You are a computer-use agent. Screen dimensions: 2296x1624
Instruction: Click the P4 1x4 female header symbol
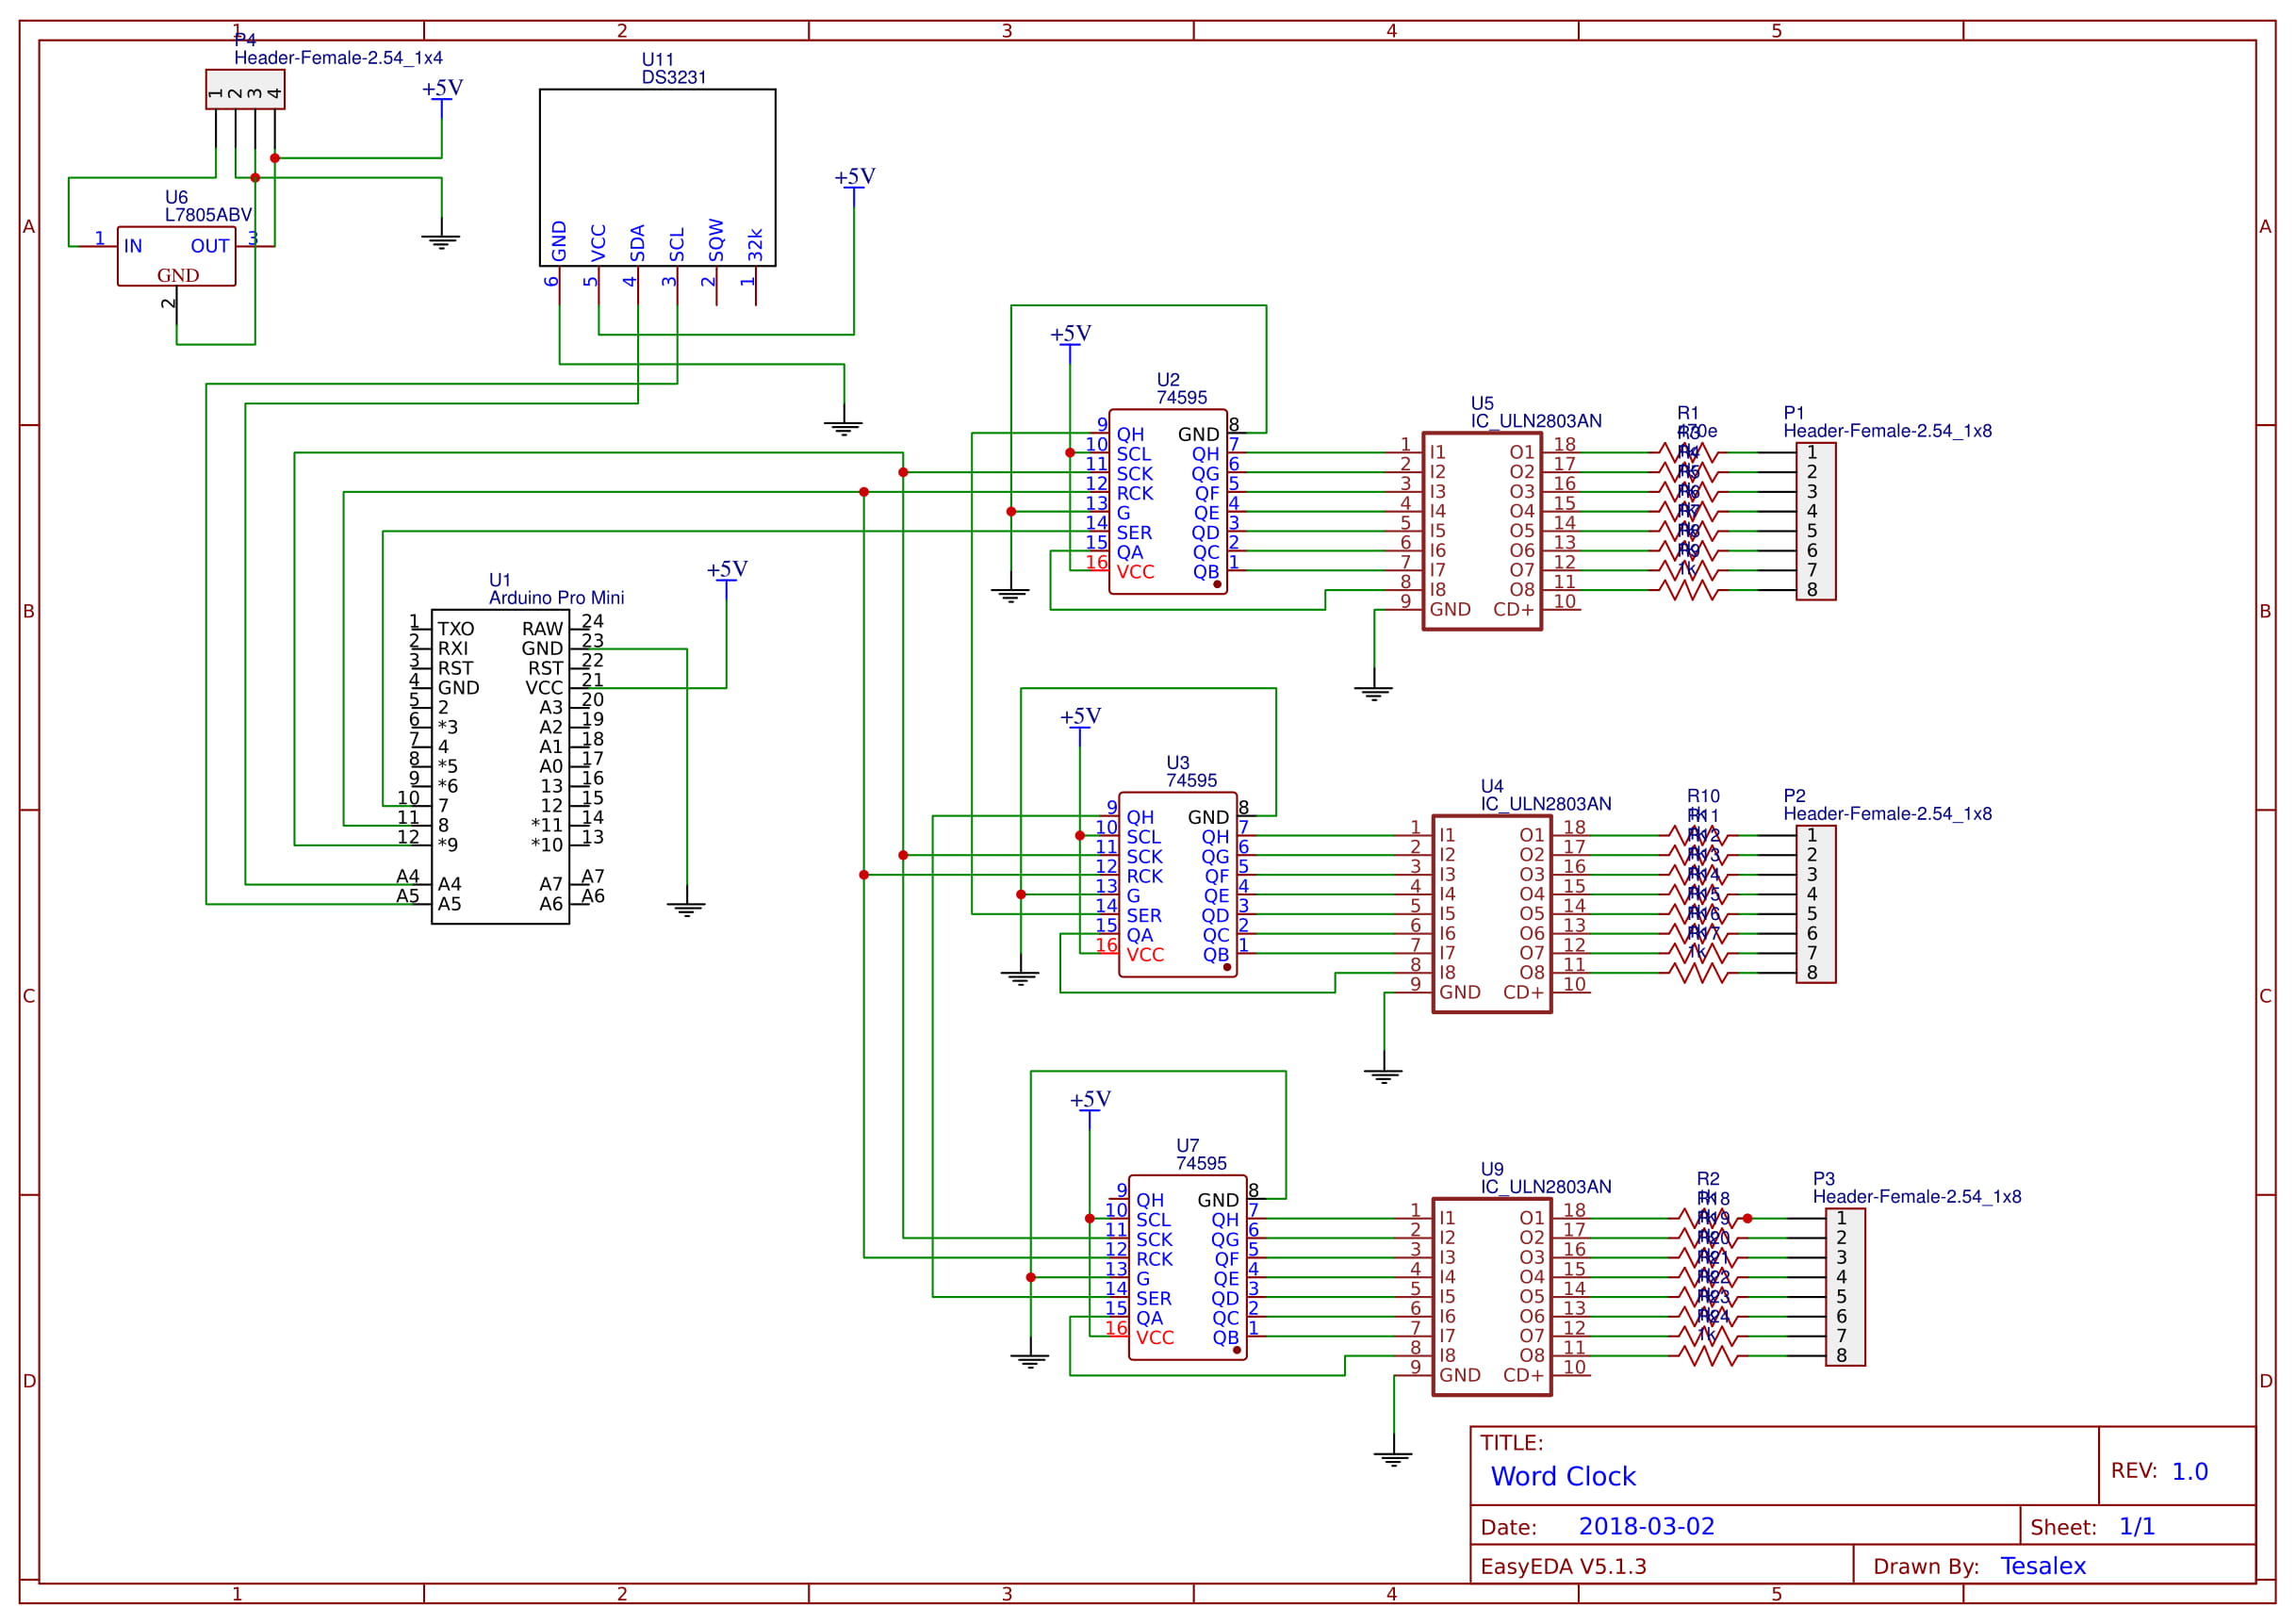pos(245,89)
